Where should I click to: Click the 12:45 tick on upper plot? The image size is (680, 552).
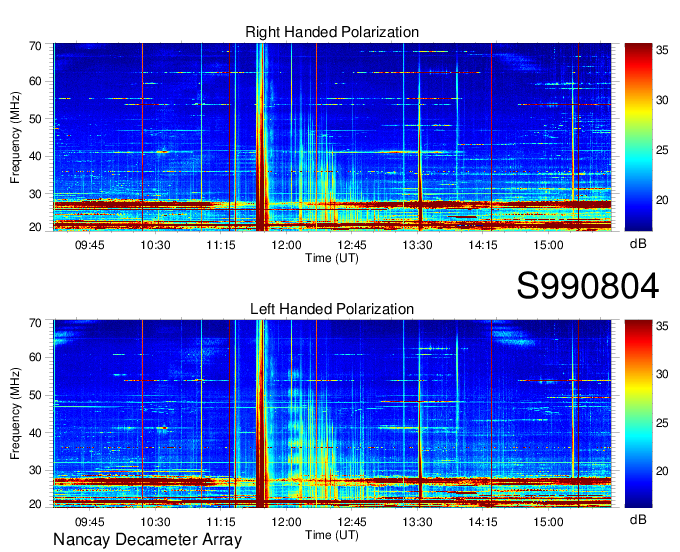(352, 245)
